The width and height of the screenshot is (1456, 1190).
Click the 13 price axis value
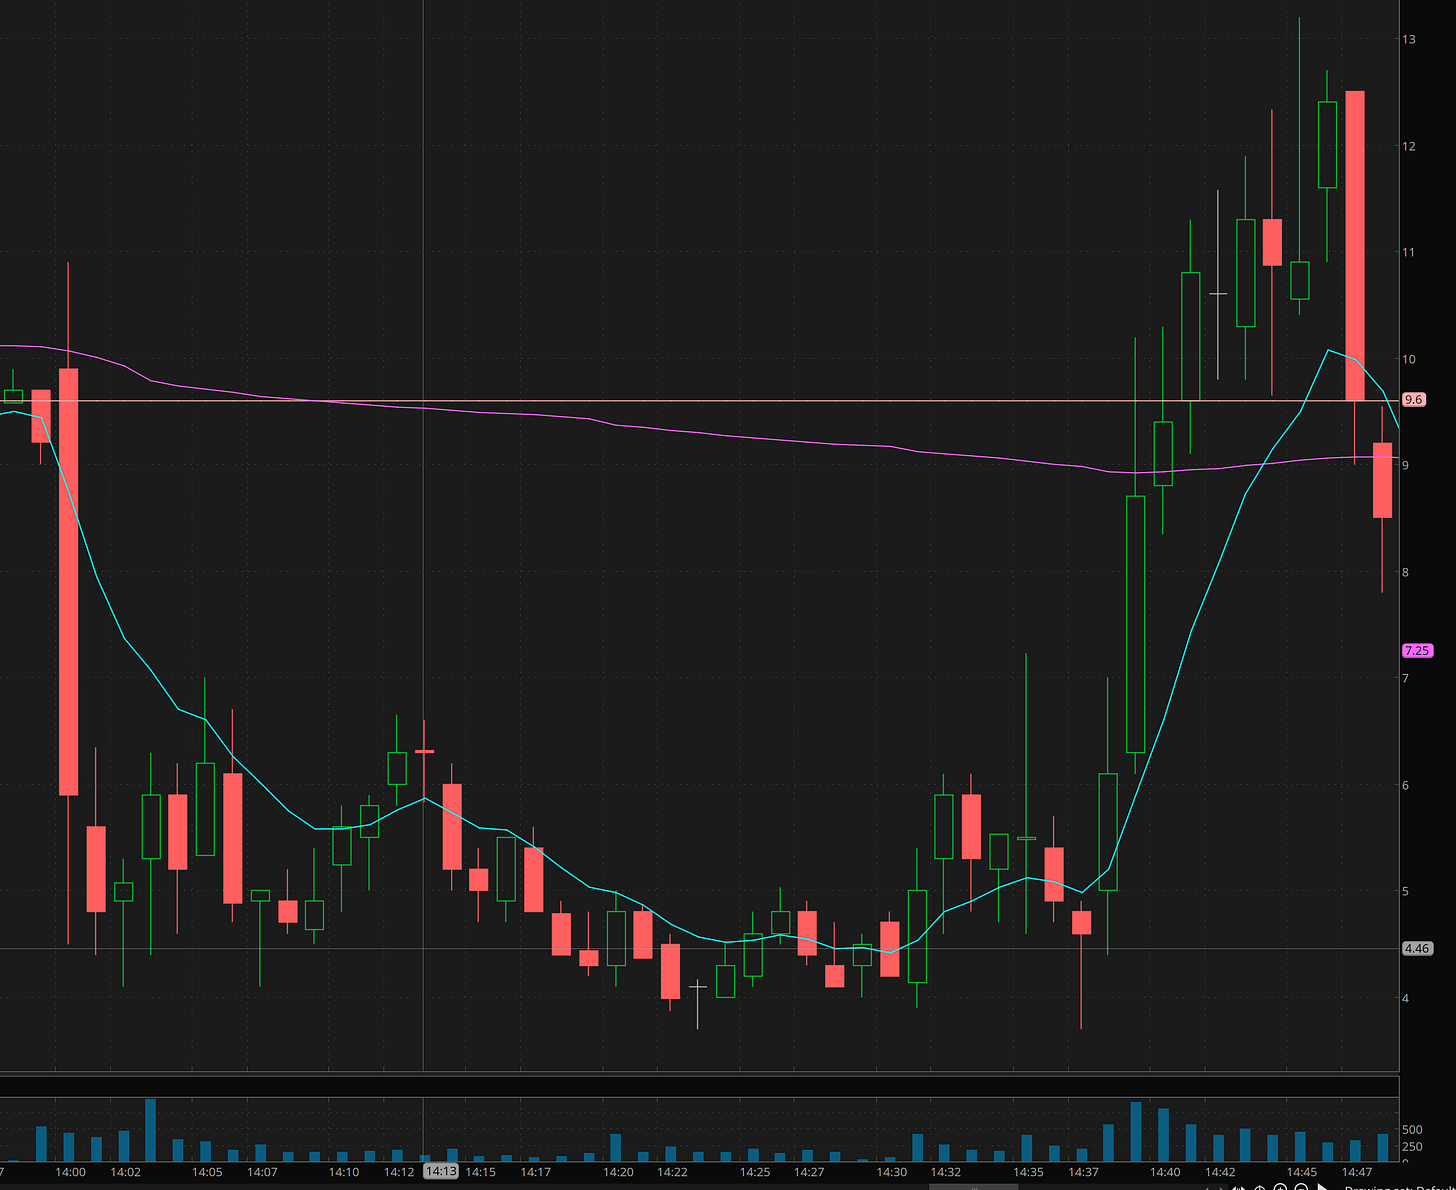(1409, 39)
